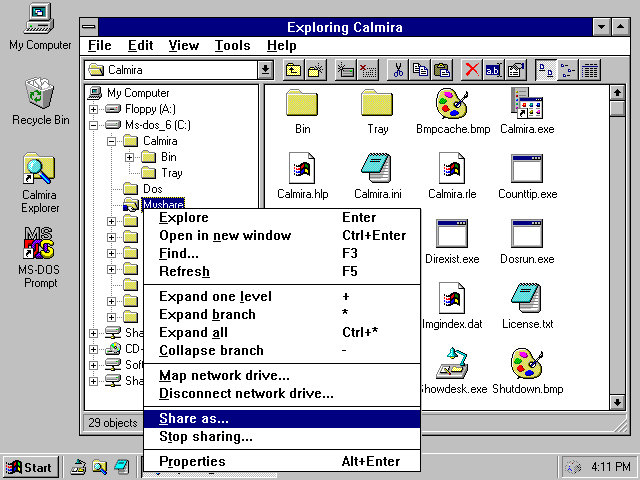
Task: Select the Calmira.rle file icon
Action: pos(451,168)
